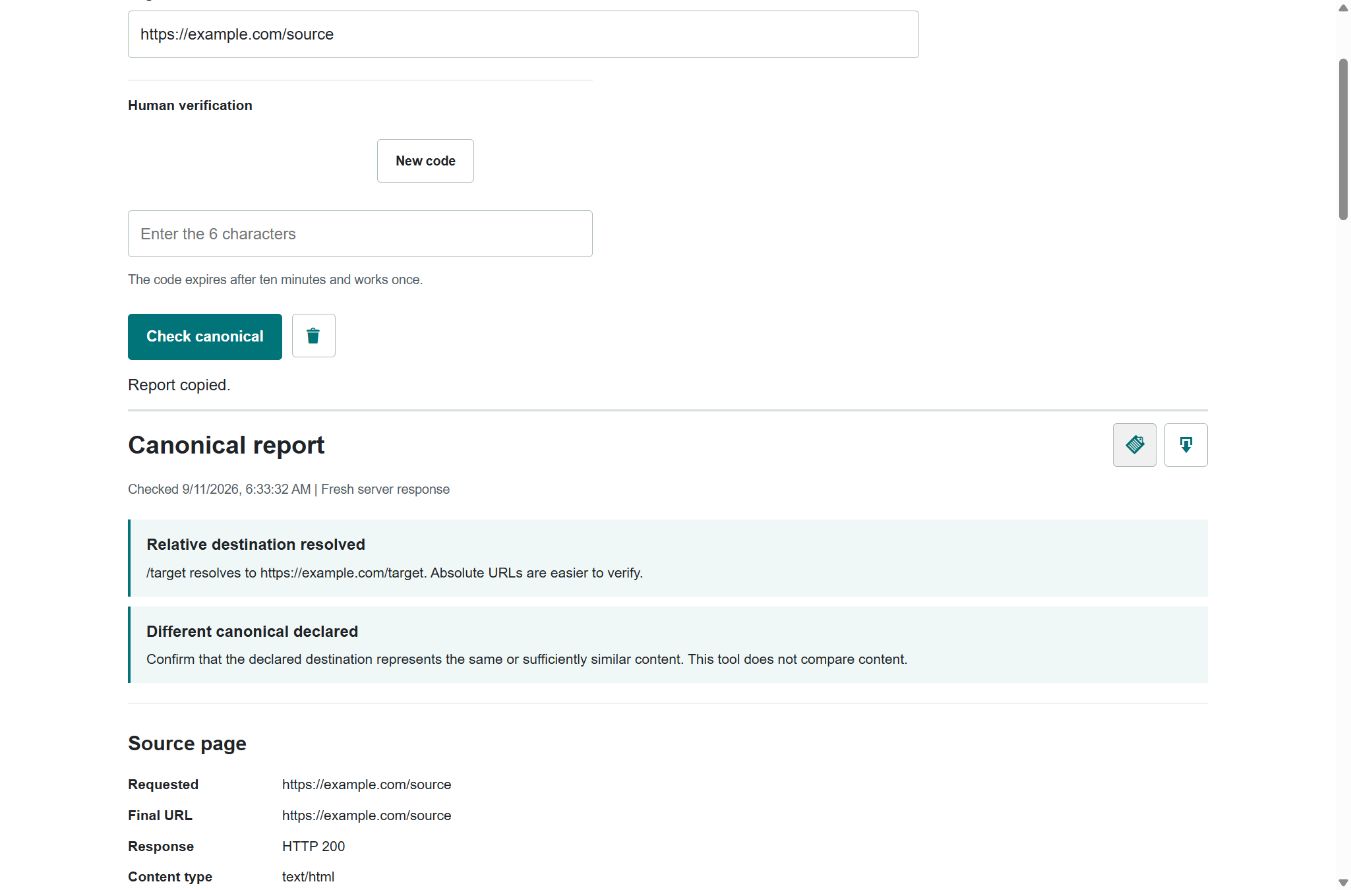Click the 'Requested' row label
This screenshot has width=1351, height=890.
(163, 785)
